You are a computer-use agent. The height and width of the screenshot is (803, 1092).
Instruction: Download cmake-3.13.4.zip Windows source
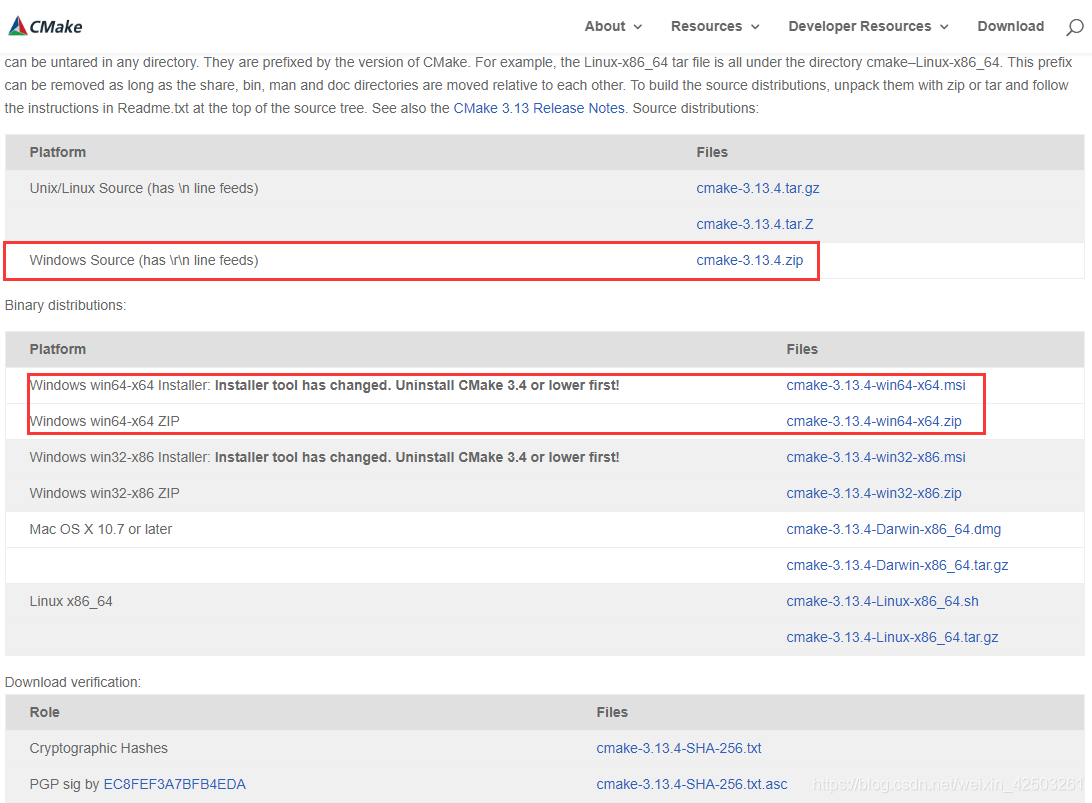point(749,260)
